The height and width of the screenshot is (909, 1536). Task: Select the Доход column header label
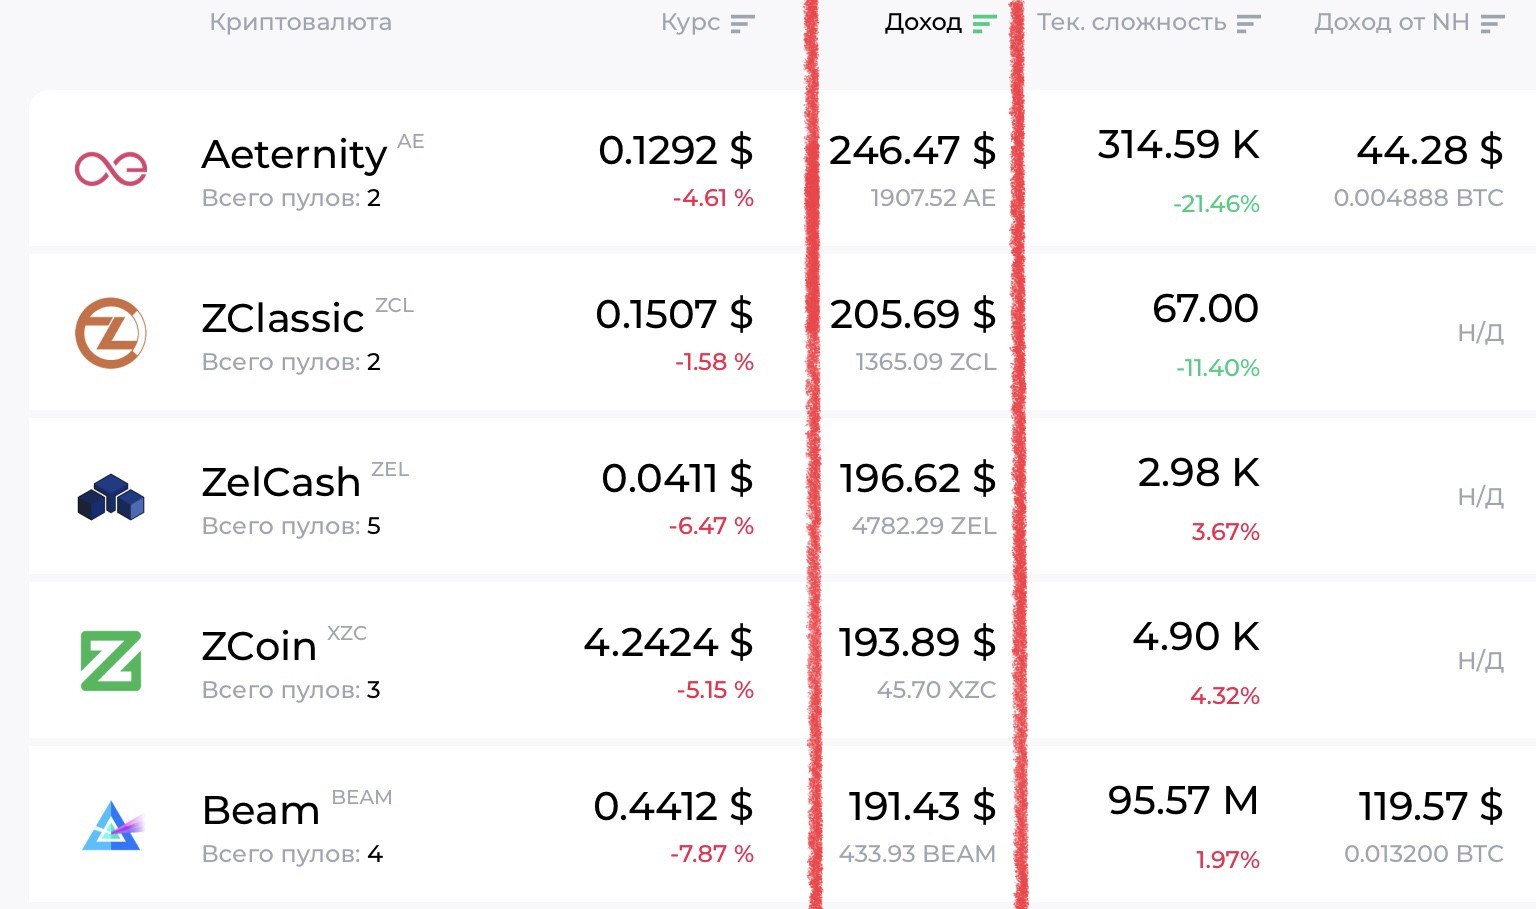point(923,23)
